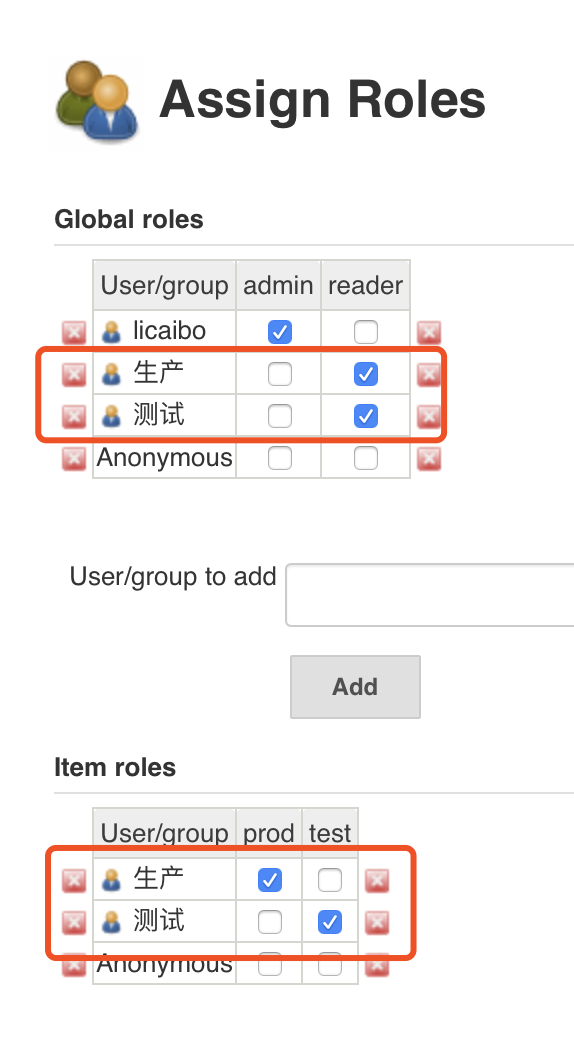Uncheck reader role for global 生产

[366, 374]
